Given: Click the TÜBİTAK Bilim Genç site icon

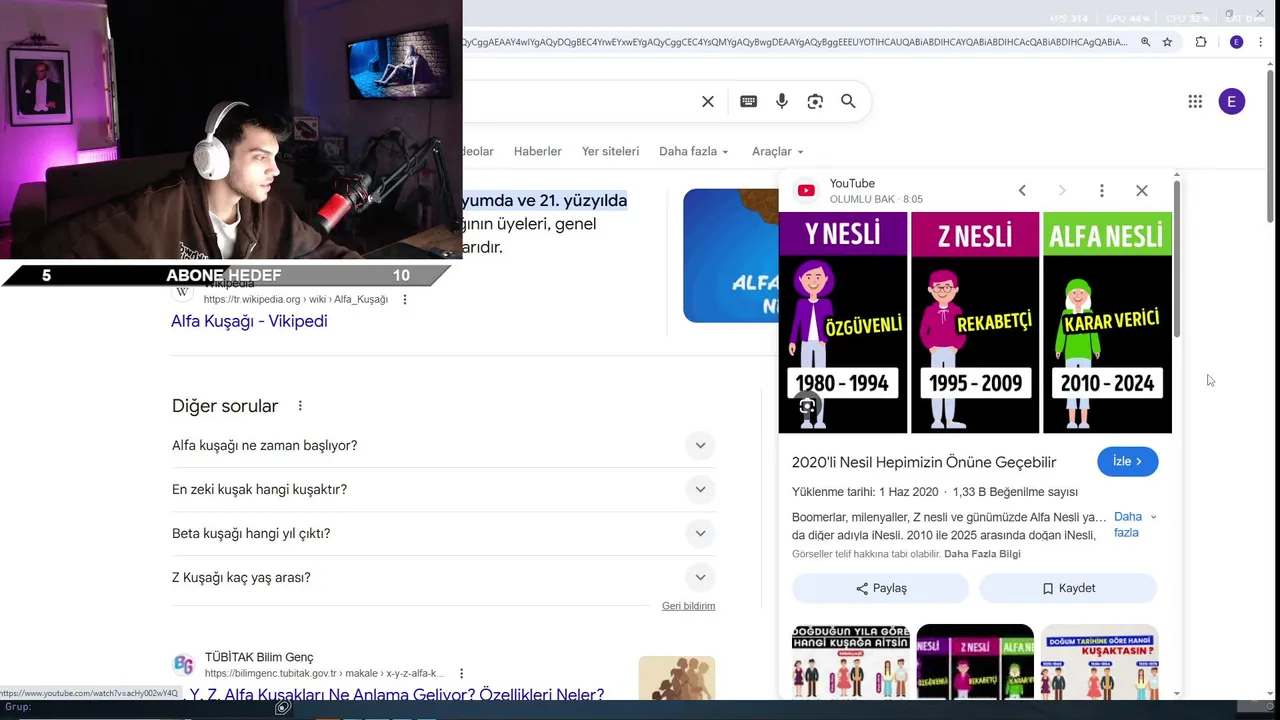Looking at the screenshot, I should coord(184,665).
